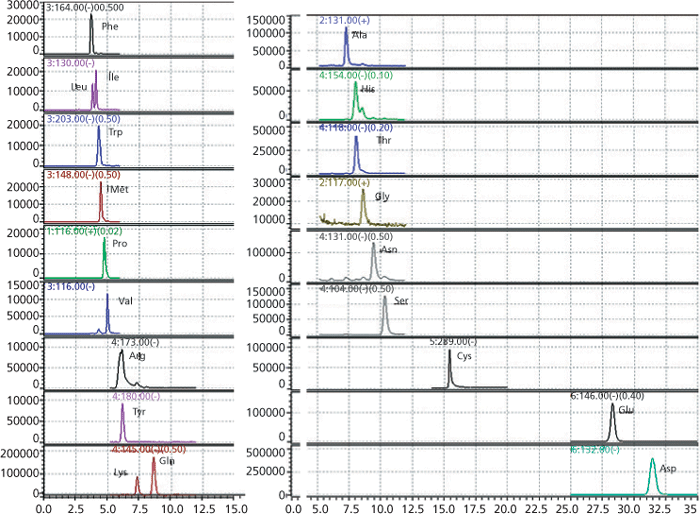Click the Cys peak label

pyautogui.click(x=464, y=356)
